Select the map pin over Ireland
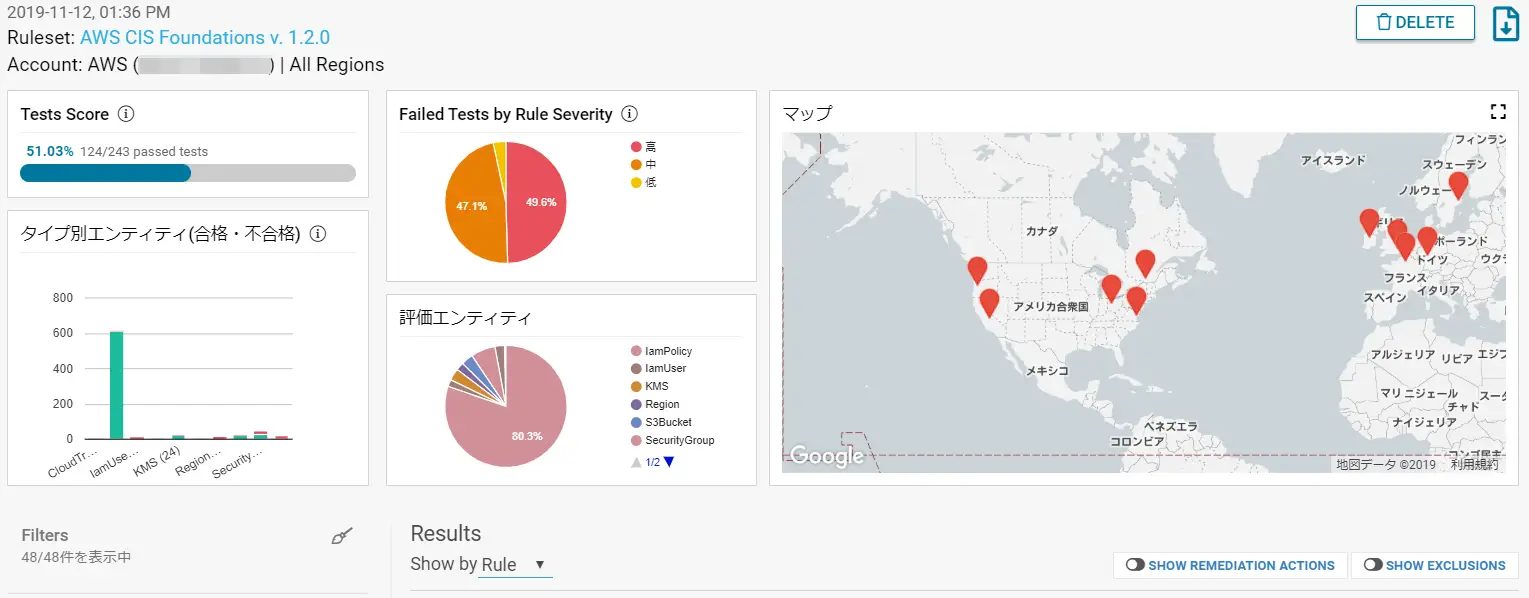The width and height of the screenshot is (1529, 598). (1369, 223)
